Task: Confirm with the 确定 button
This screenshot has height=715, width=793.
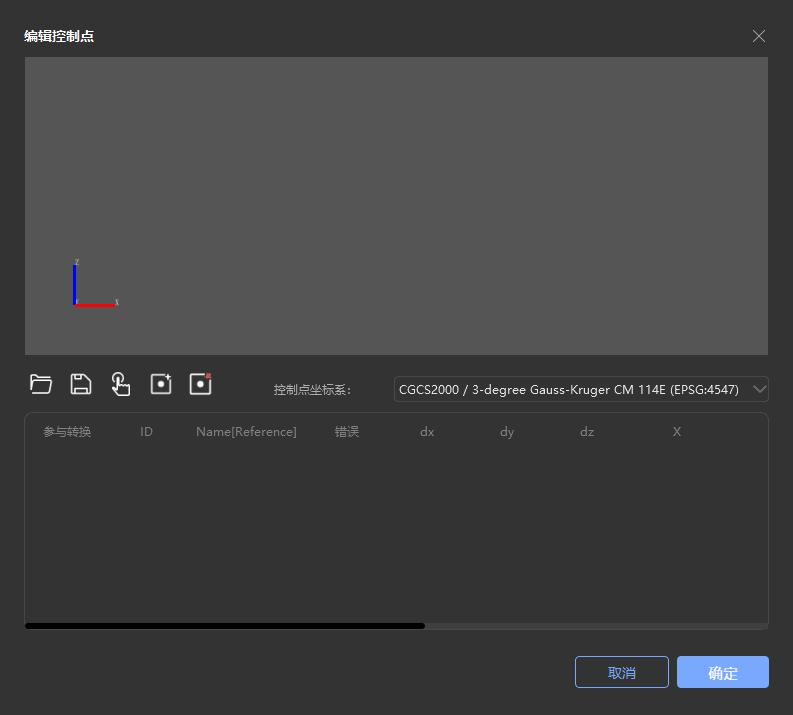Action: tap(723, 672)
